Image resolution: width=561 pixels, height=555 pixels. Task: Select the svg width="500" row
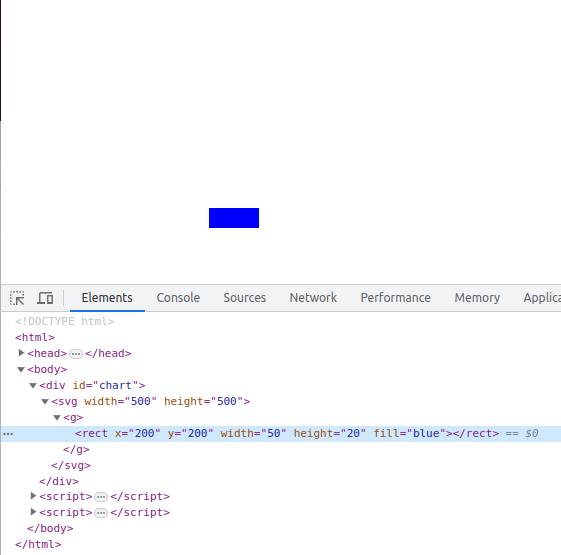click(x=151, y=401)
